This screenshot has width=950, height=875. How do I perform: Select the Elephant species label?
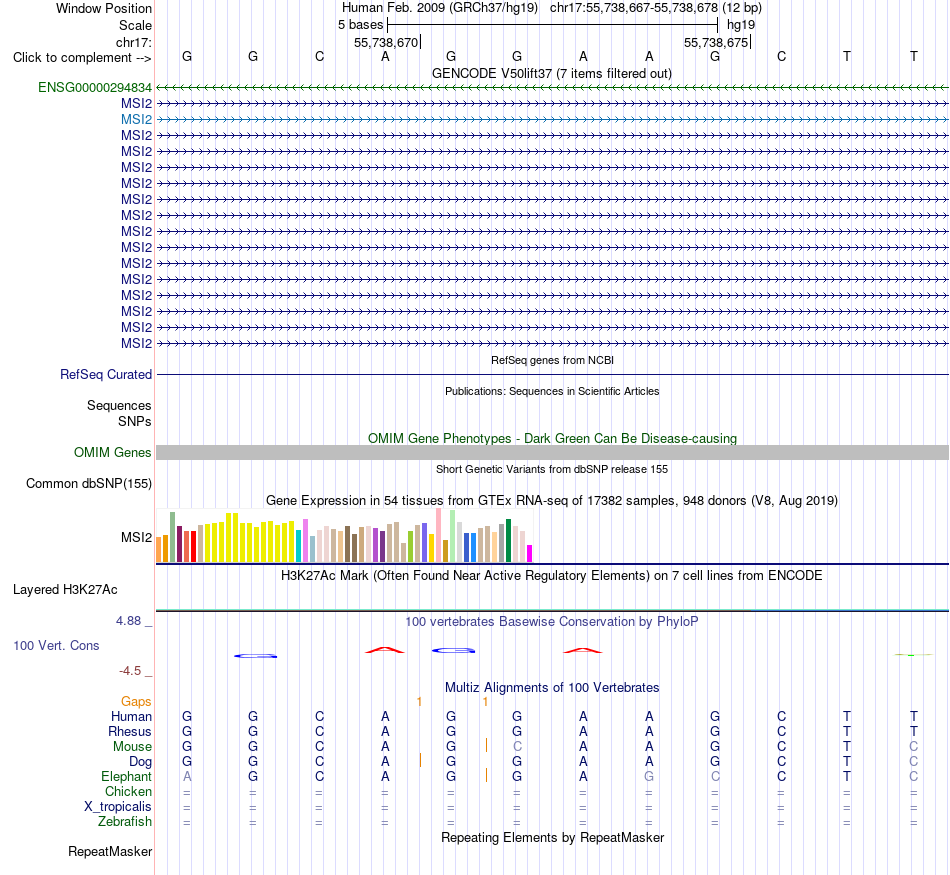(127, 776)
